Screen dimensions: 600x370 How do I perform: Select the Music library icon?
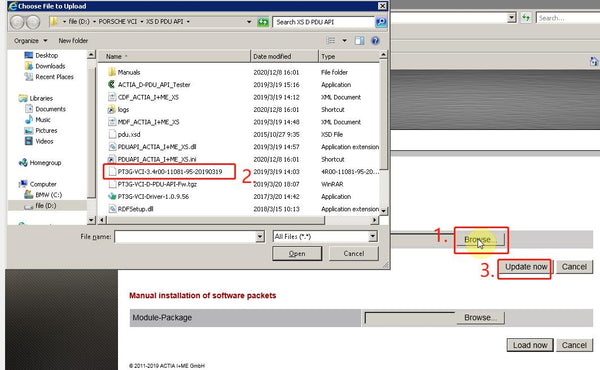[29, 120]
